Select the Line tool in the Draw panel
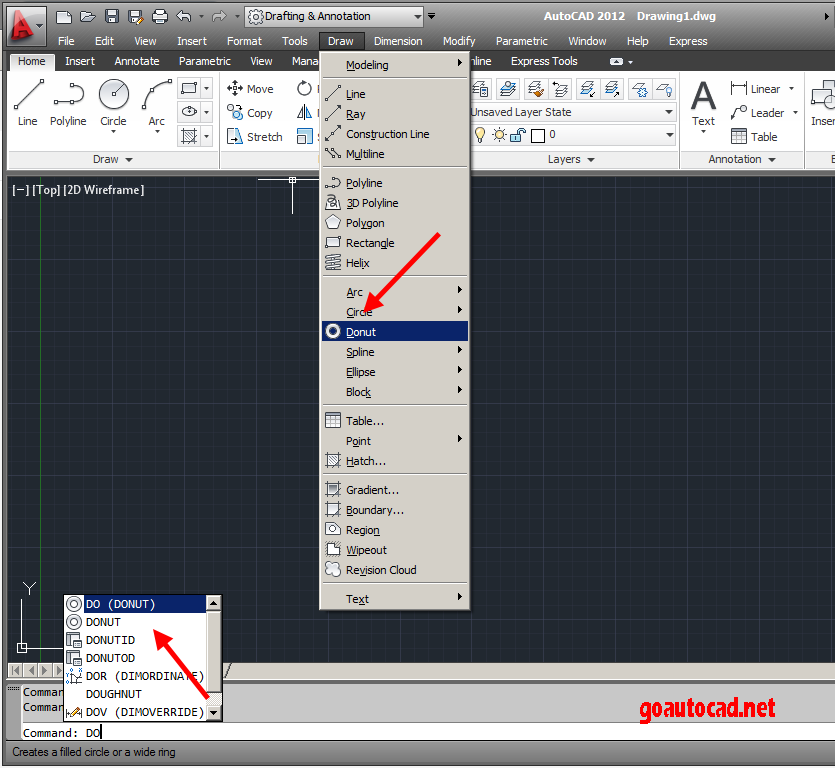 [27, 96]
